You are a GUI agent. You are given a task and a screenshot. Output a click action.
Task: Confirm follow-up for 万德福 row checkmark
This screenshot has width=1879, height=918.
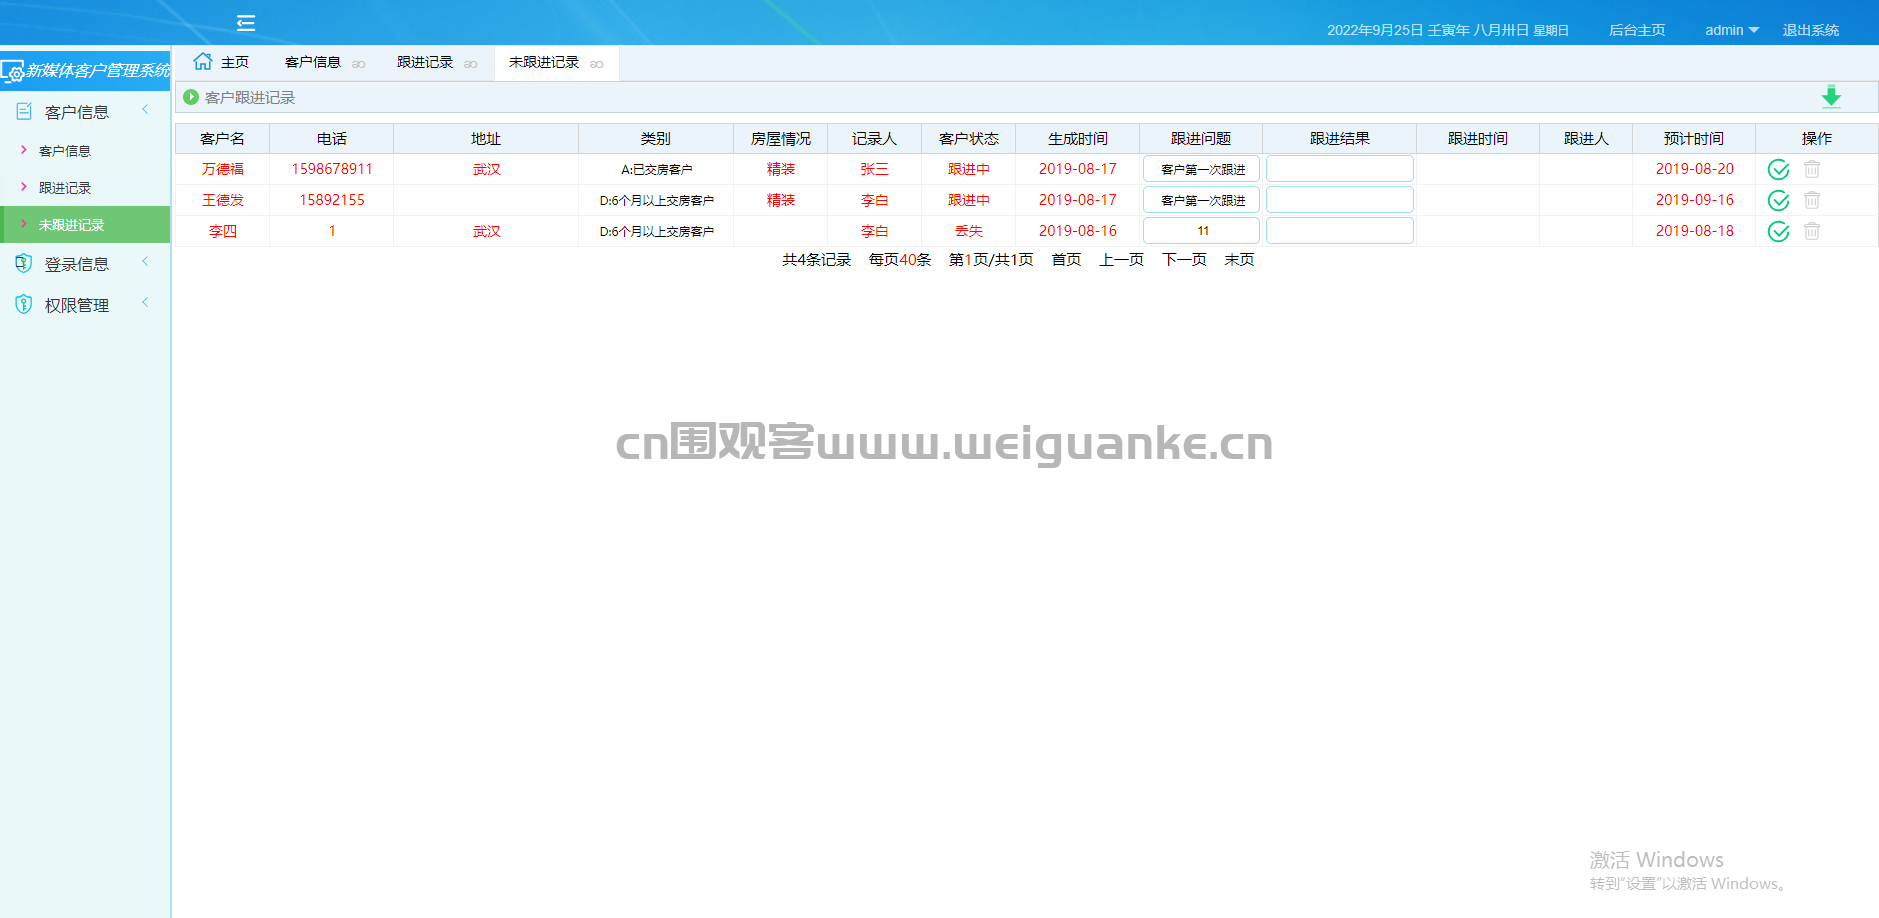[x=1779, y=170]
